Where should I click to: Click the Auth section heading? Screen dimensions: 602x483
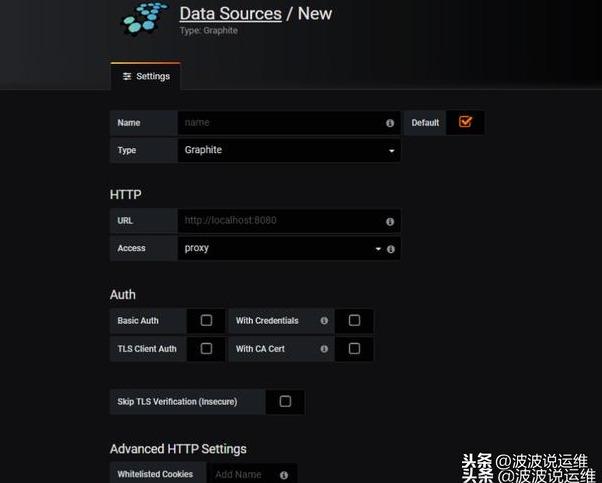pyautogui.click(x=123, y=295)
